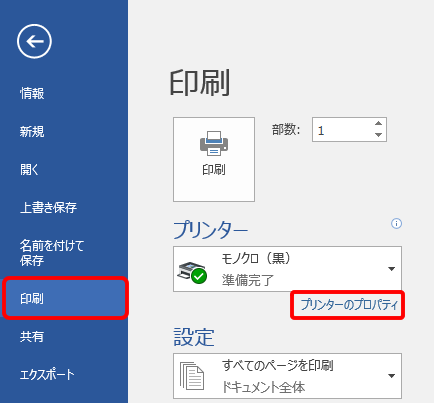This screenshot has width=434, height=403.
Task: Select 上書き保存 in the sidebar
Action: 48,207
